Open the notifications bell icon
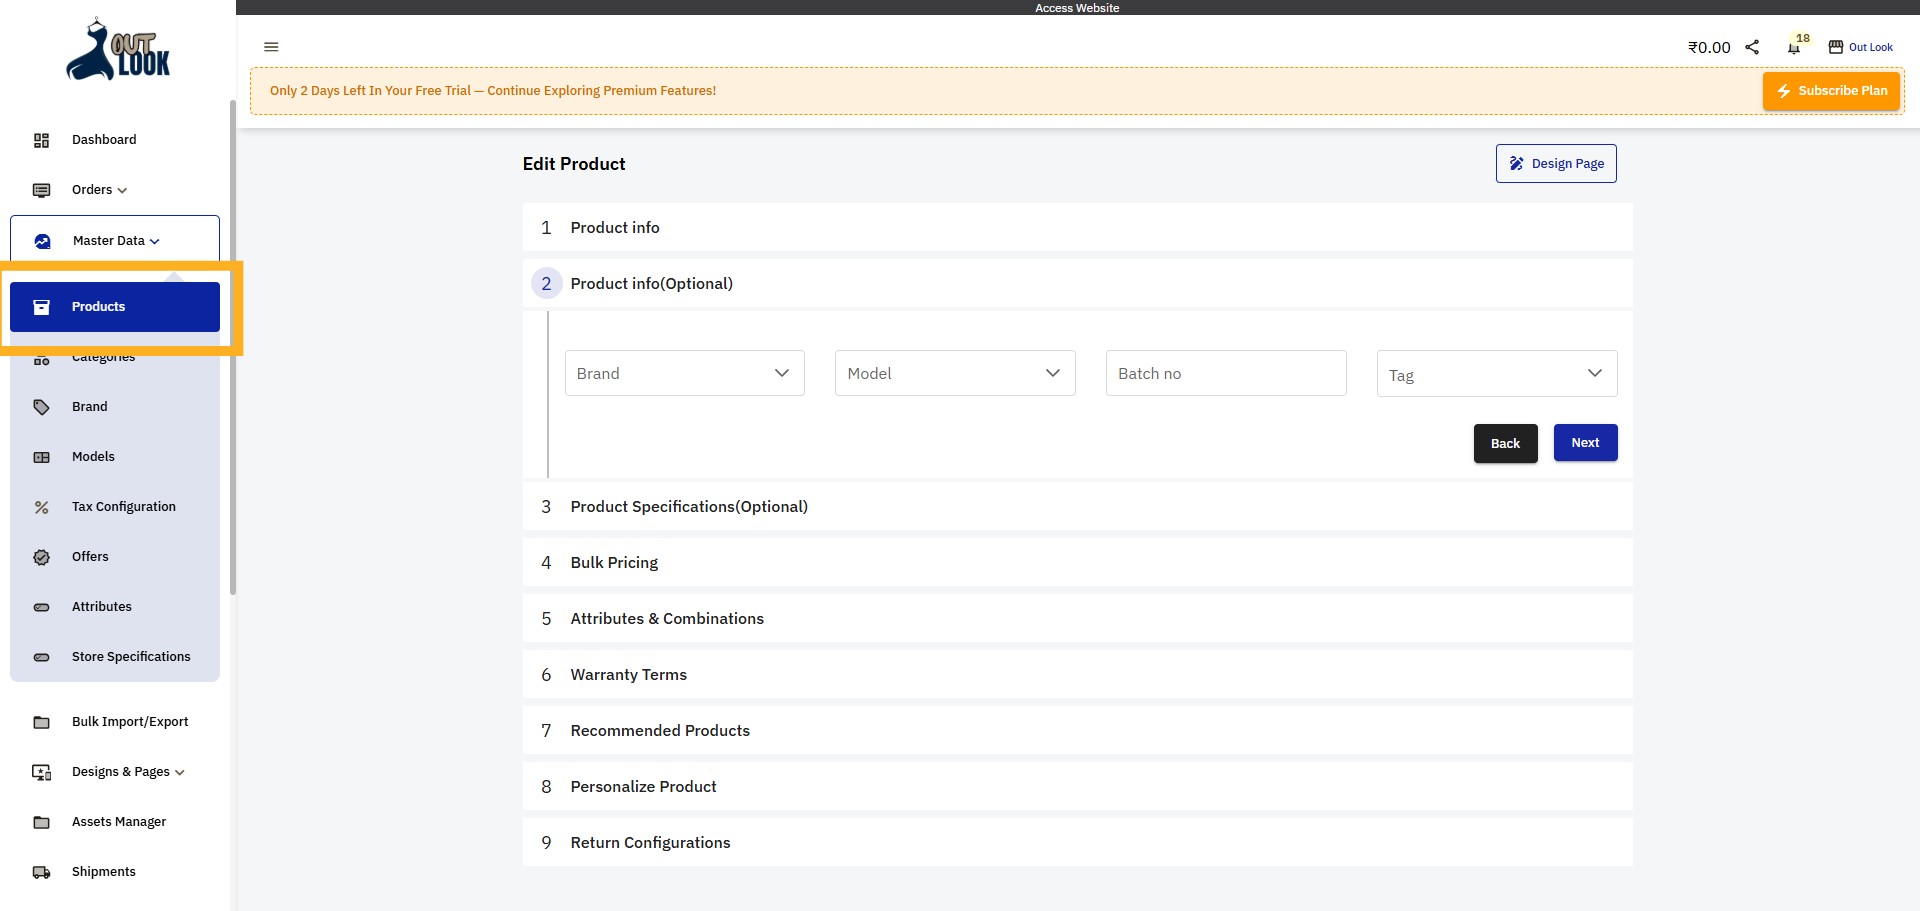1920x911 pixels. (x=1794, y=47)
